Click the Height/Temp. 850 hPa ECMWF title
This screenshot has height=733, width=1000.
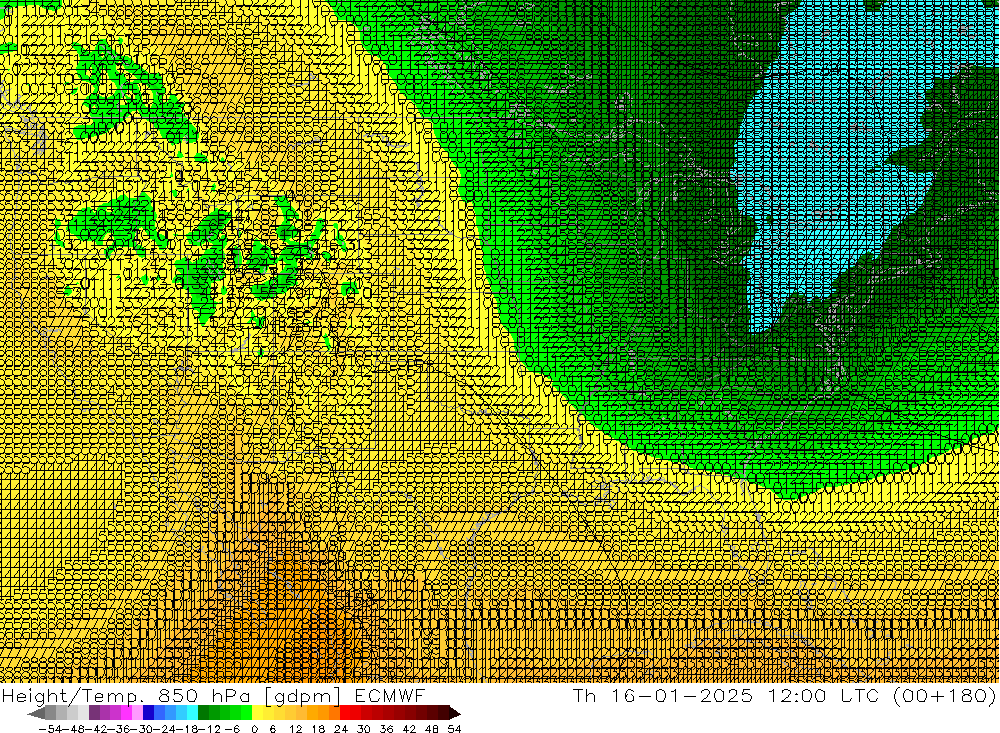213,695
